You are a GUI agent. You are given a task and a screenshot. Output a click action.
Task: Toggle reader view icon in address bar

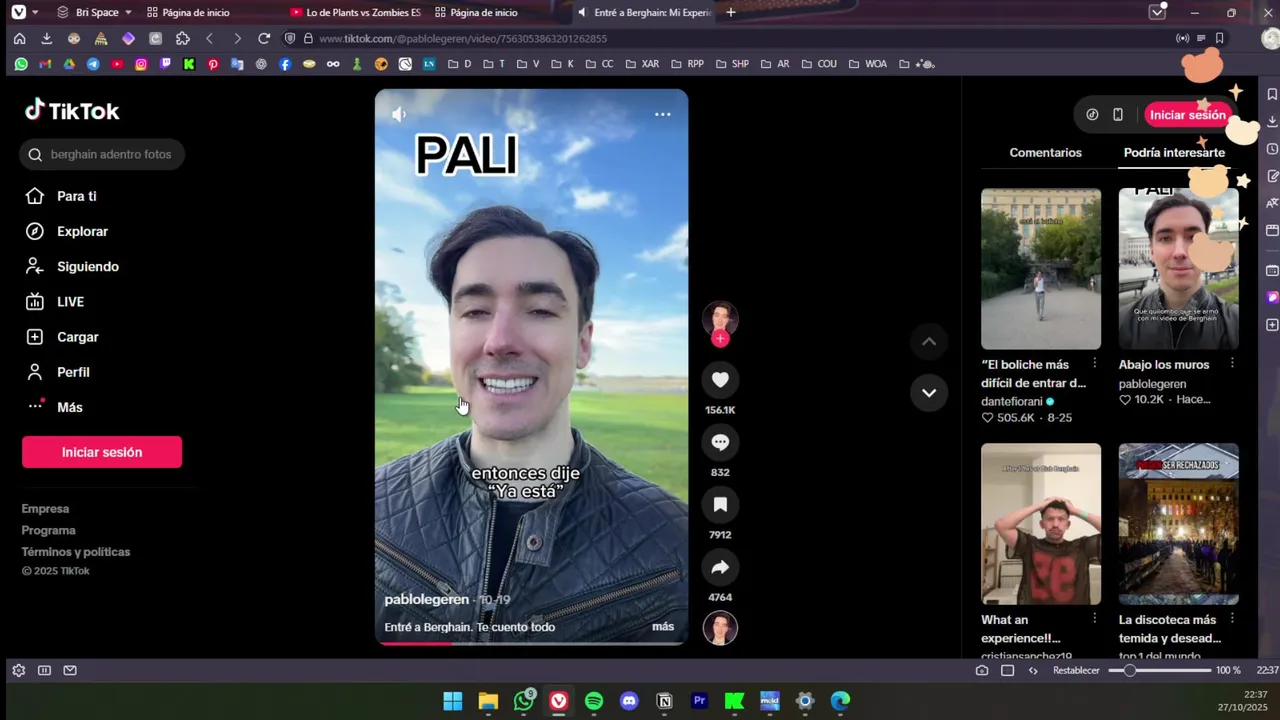click(x=1201, y=38)
